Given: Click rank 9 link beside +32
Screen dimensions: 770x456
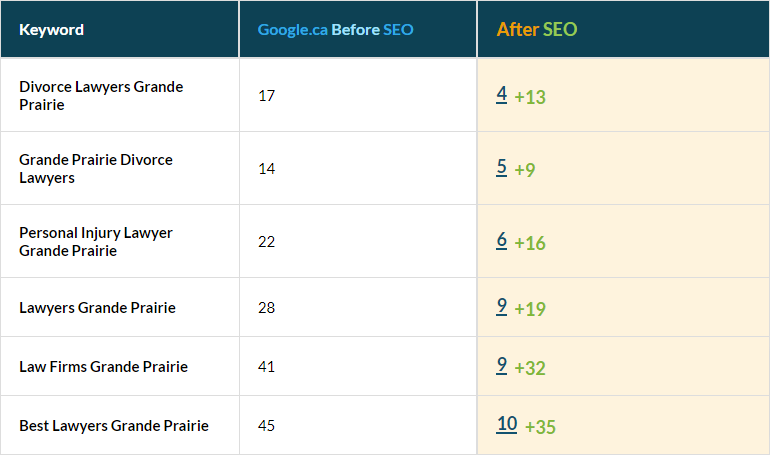Looking at the screenshot, I should (x=502, y=365).
